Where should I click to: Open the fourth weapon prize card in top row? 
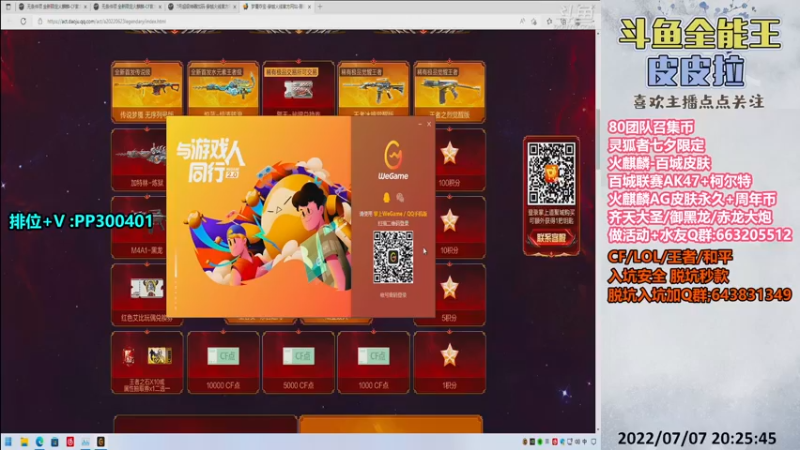click(x=373, y=92)
